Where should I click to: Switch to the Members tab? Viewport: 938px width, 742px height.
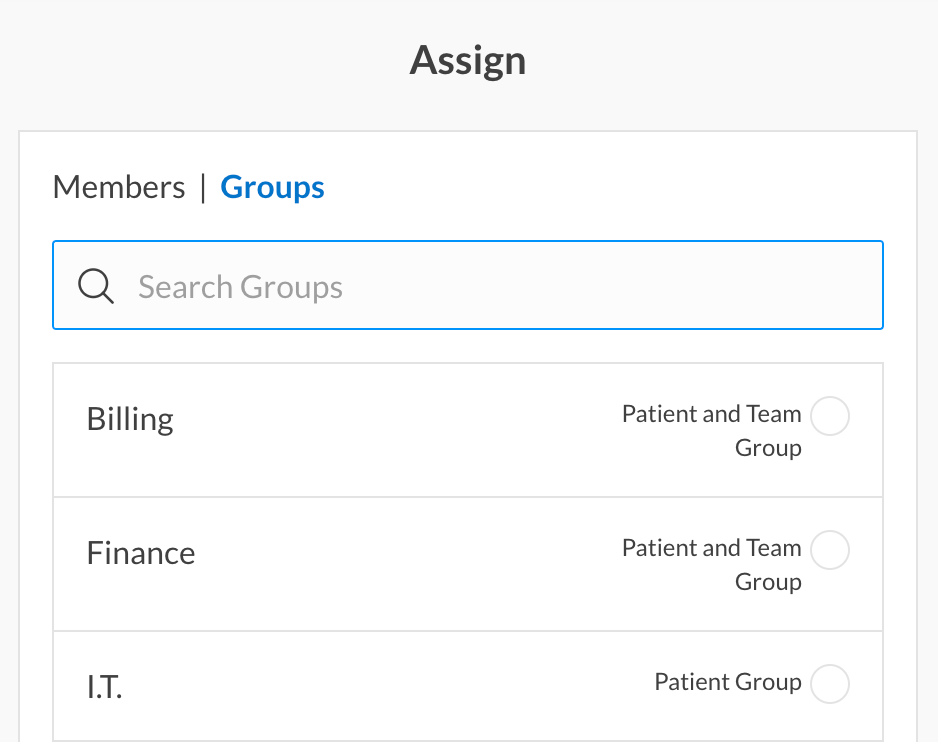(x=119, y=187)
